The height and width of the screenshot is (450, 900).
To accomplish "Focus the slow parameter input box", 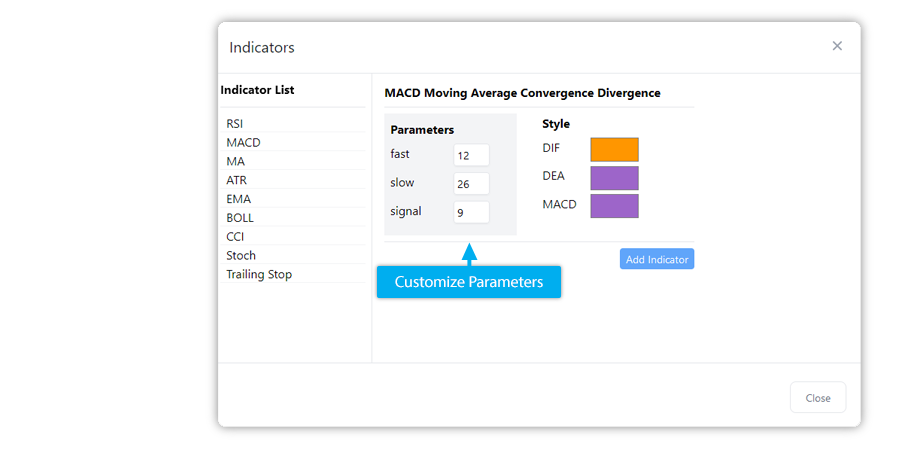I will point(471,184).
